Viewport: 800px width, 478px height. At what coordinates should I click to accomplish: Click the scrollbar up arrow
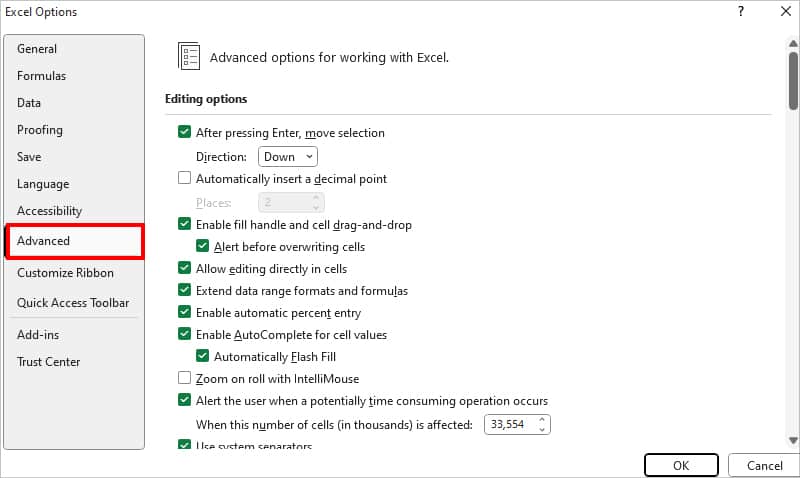click(793, 45)
